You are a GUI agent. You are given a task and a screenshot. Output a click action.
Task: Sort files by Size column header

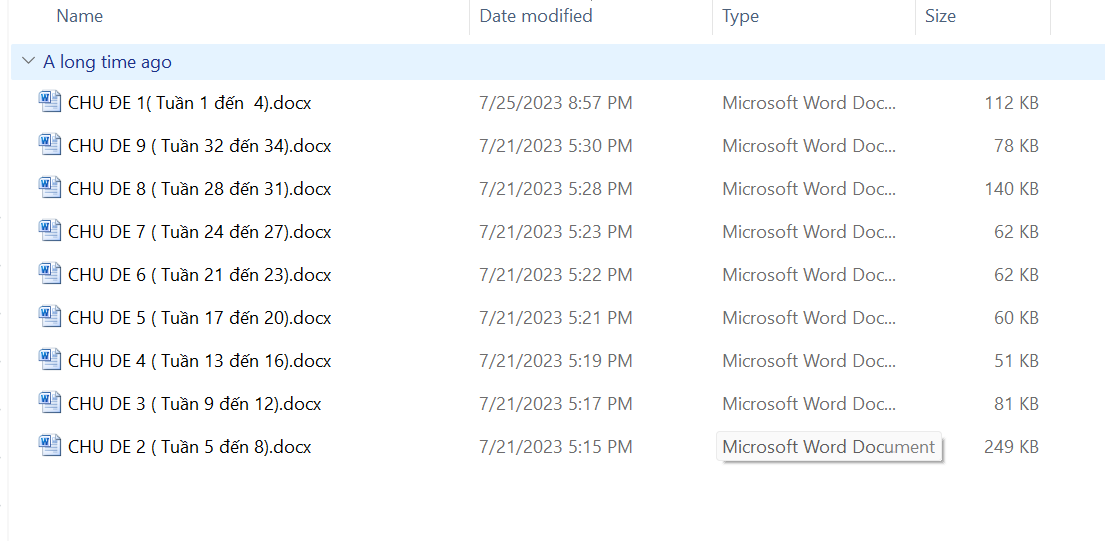940,16
